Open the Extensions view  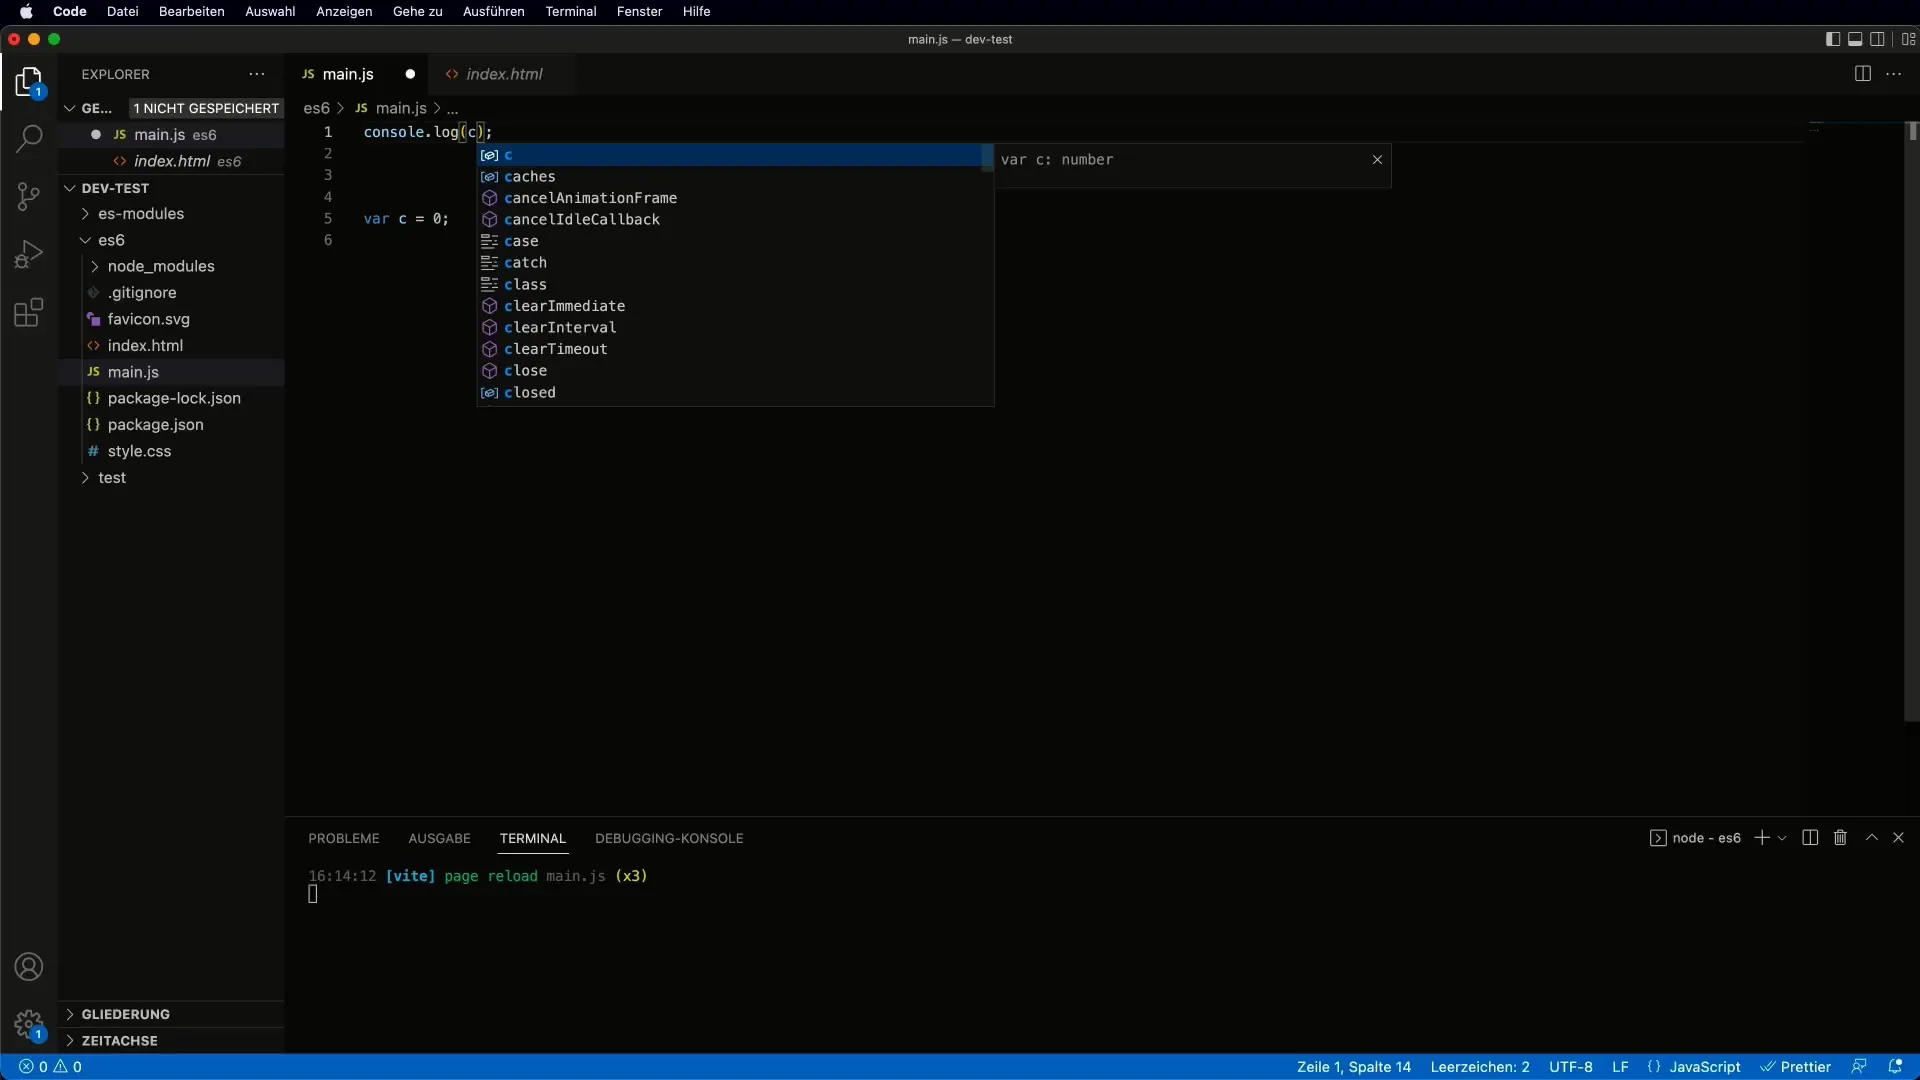29,313
